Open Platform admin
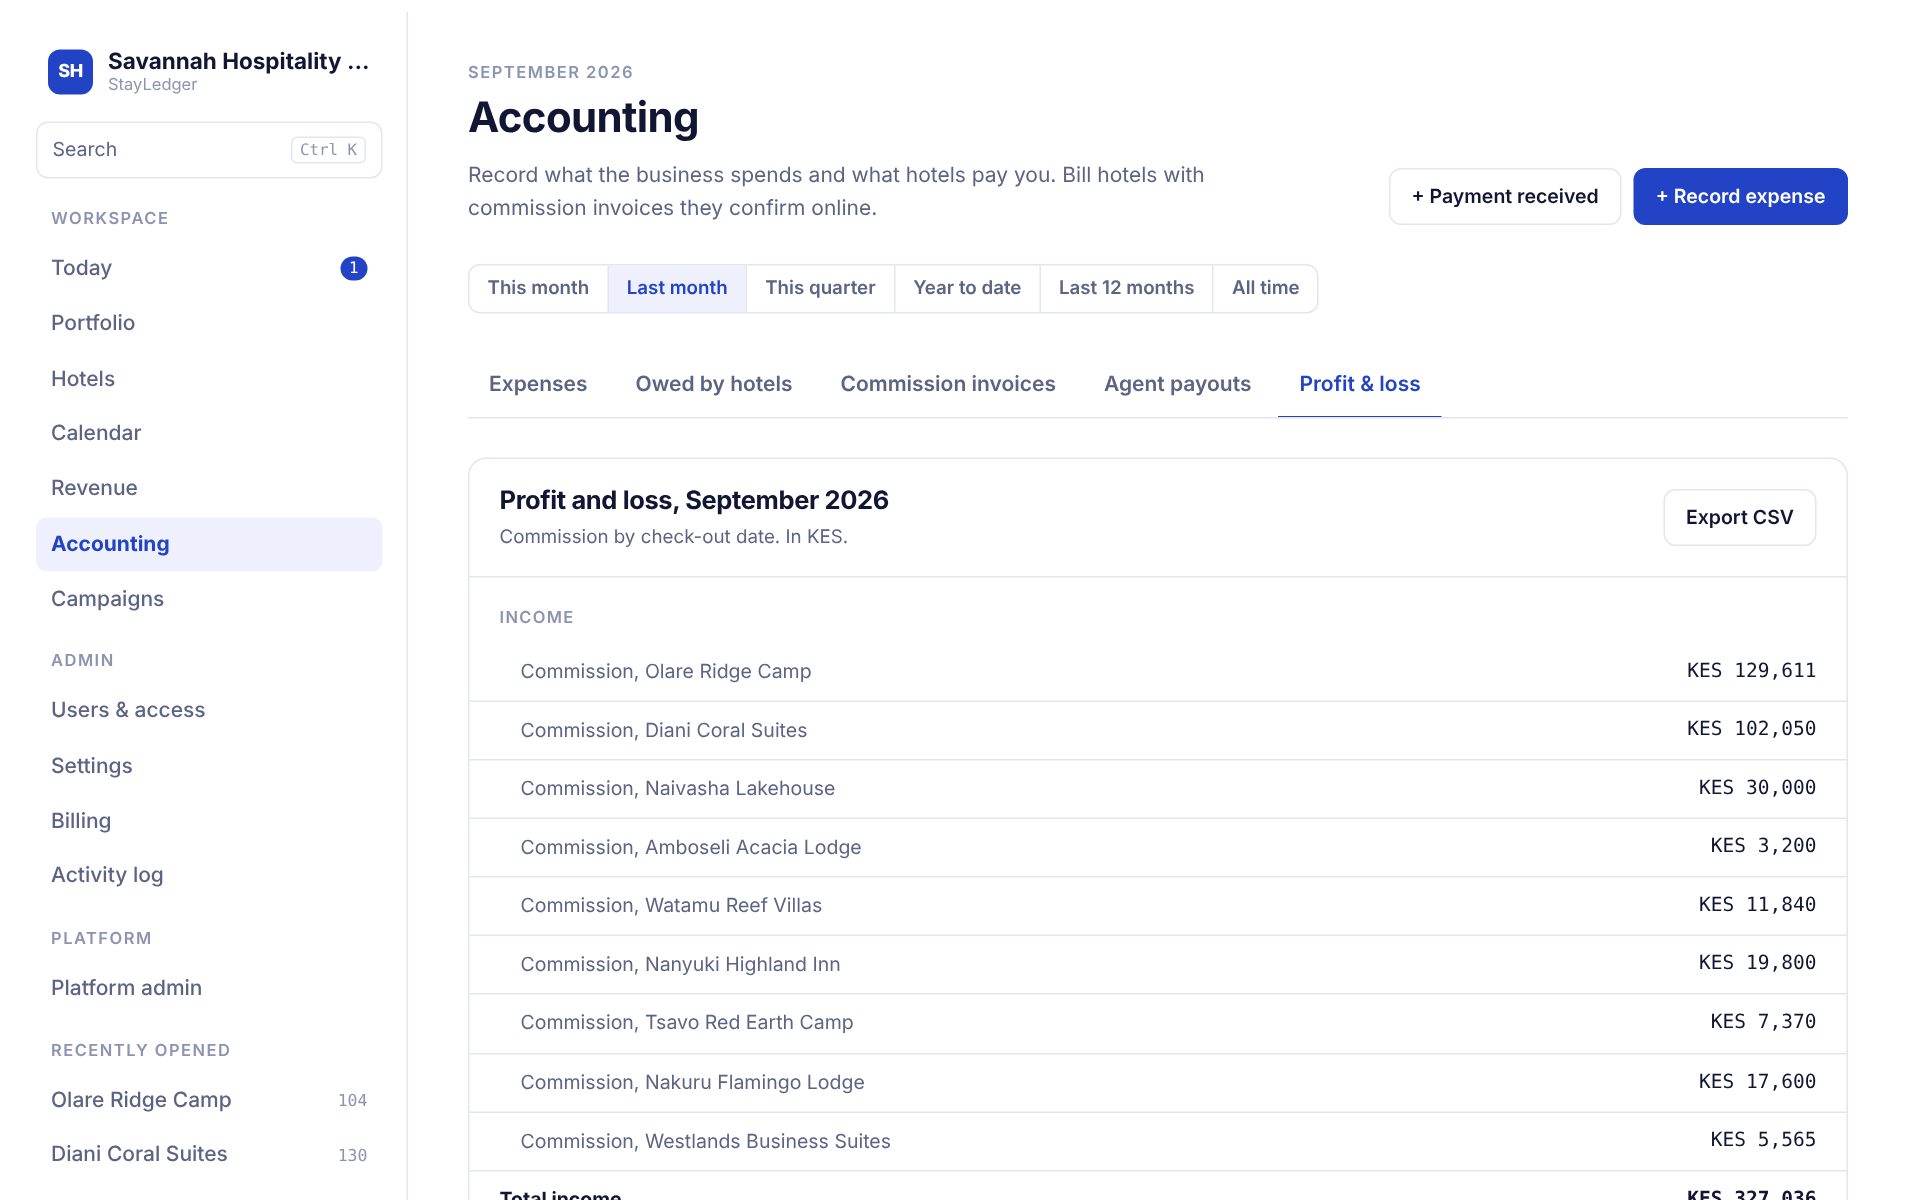1920x1200 pixels. 209,988
